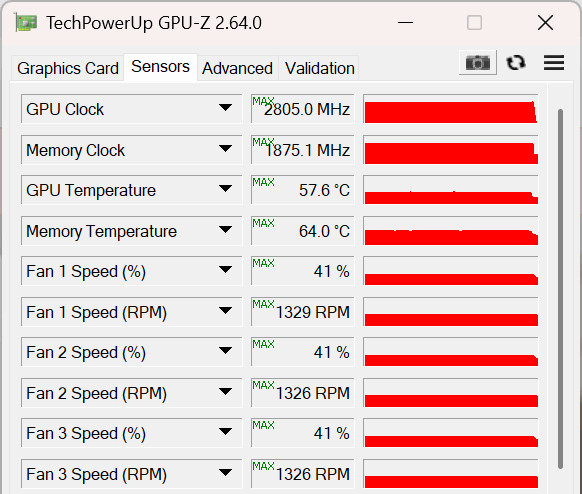Open the Advanced tab
The height and width of the screenshot is (494, 582).
pos(238,68)
